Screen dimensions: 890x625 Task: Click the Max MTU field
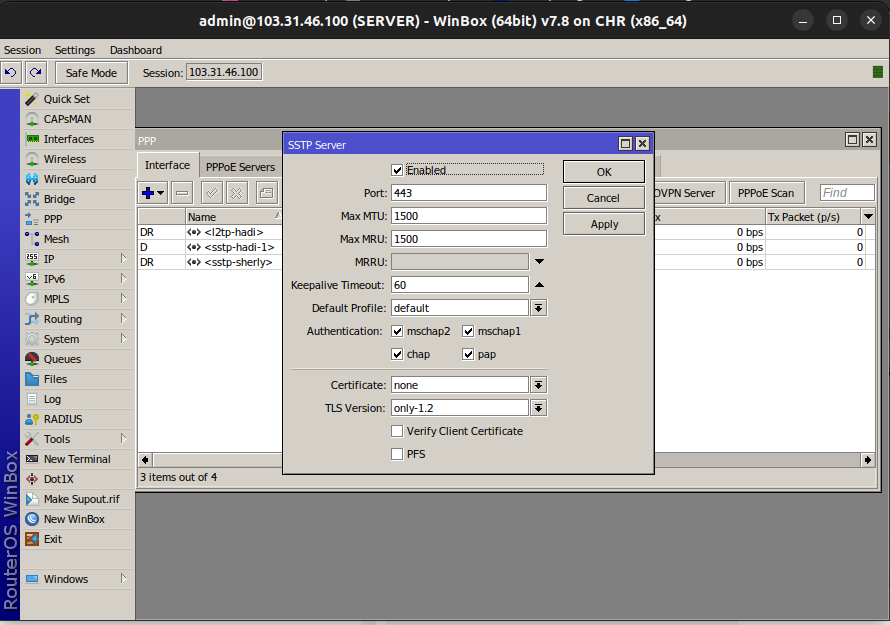(469, 216)
